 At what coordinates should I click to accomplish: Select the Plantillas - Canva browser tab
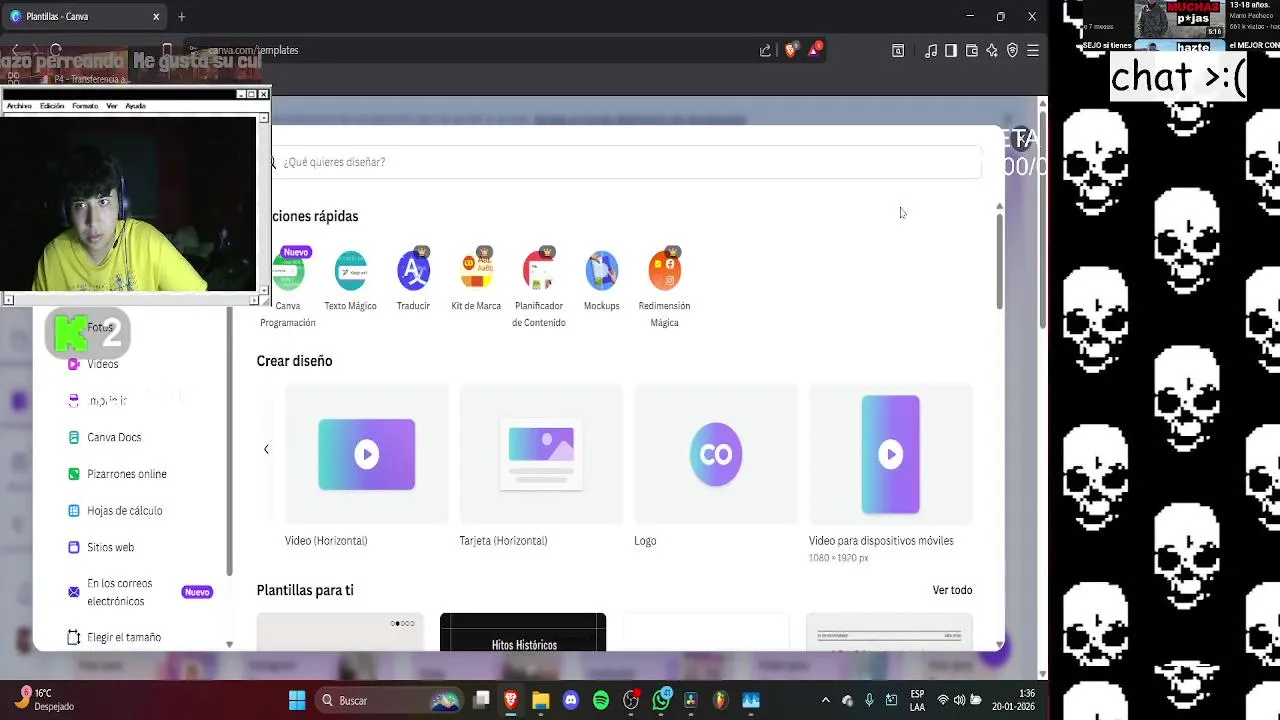click(85, 17)
